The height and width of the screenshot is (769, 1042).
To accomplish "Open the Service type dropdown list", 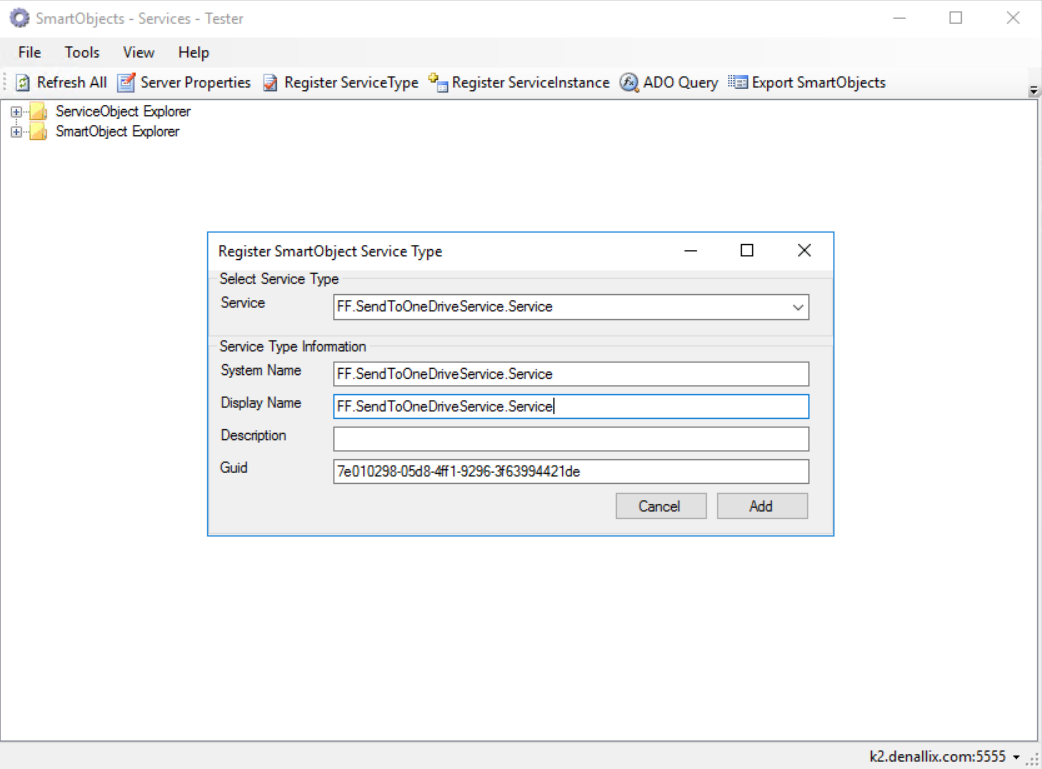I will 798,307.
